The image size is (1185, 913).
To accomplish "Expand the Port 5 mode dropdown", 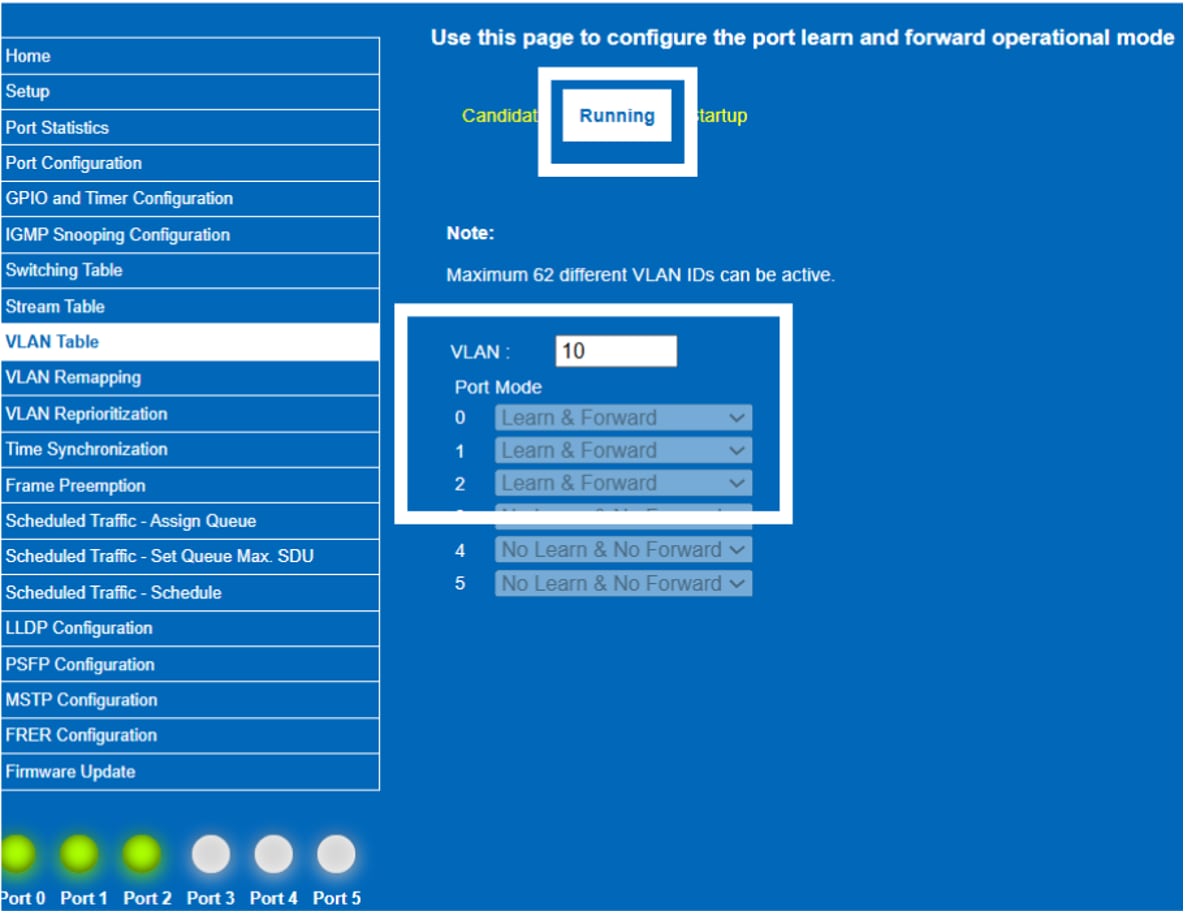I will click(x=623, y=583).
